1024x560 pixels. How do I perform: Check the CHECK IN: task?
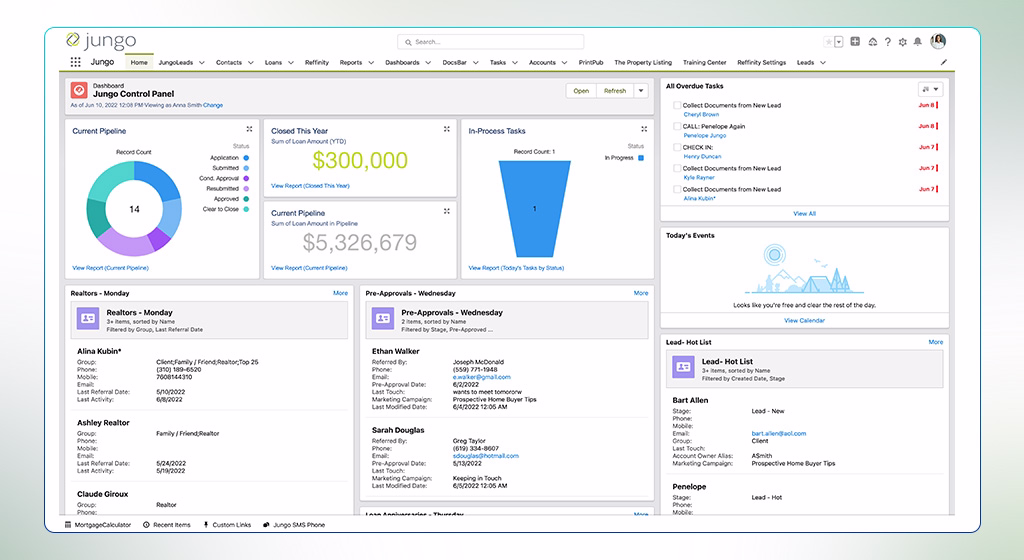[677, 147]
